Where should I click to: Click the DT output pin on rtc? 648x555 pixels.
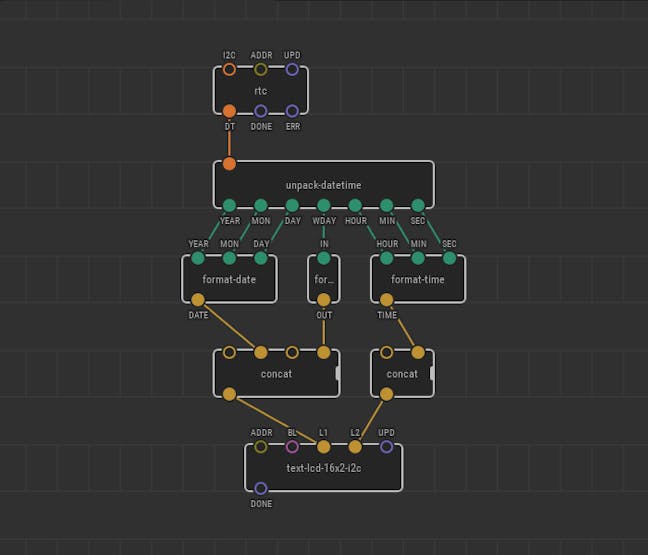click(229, 111)
